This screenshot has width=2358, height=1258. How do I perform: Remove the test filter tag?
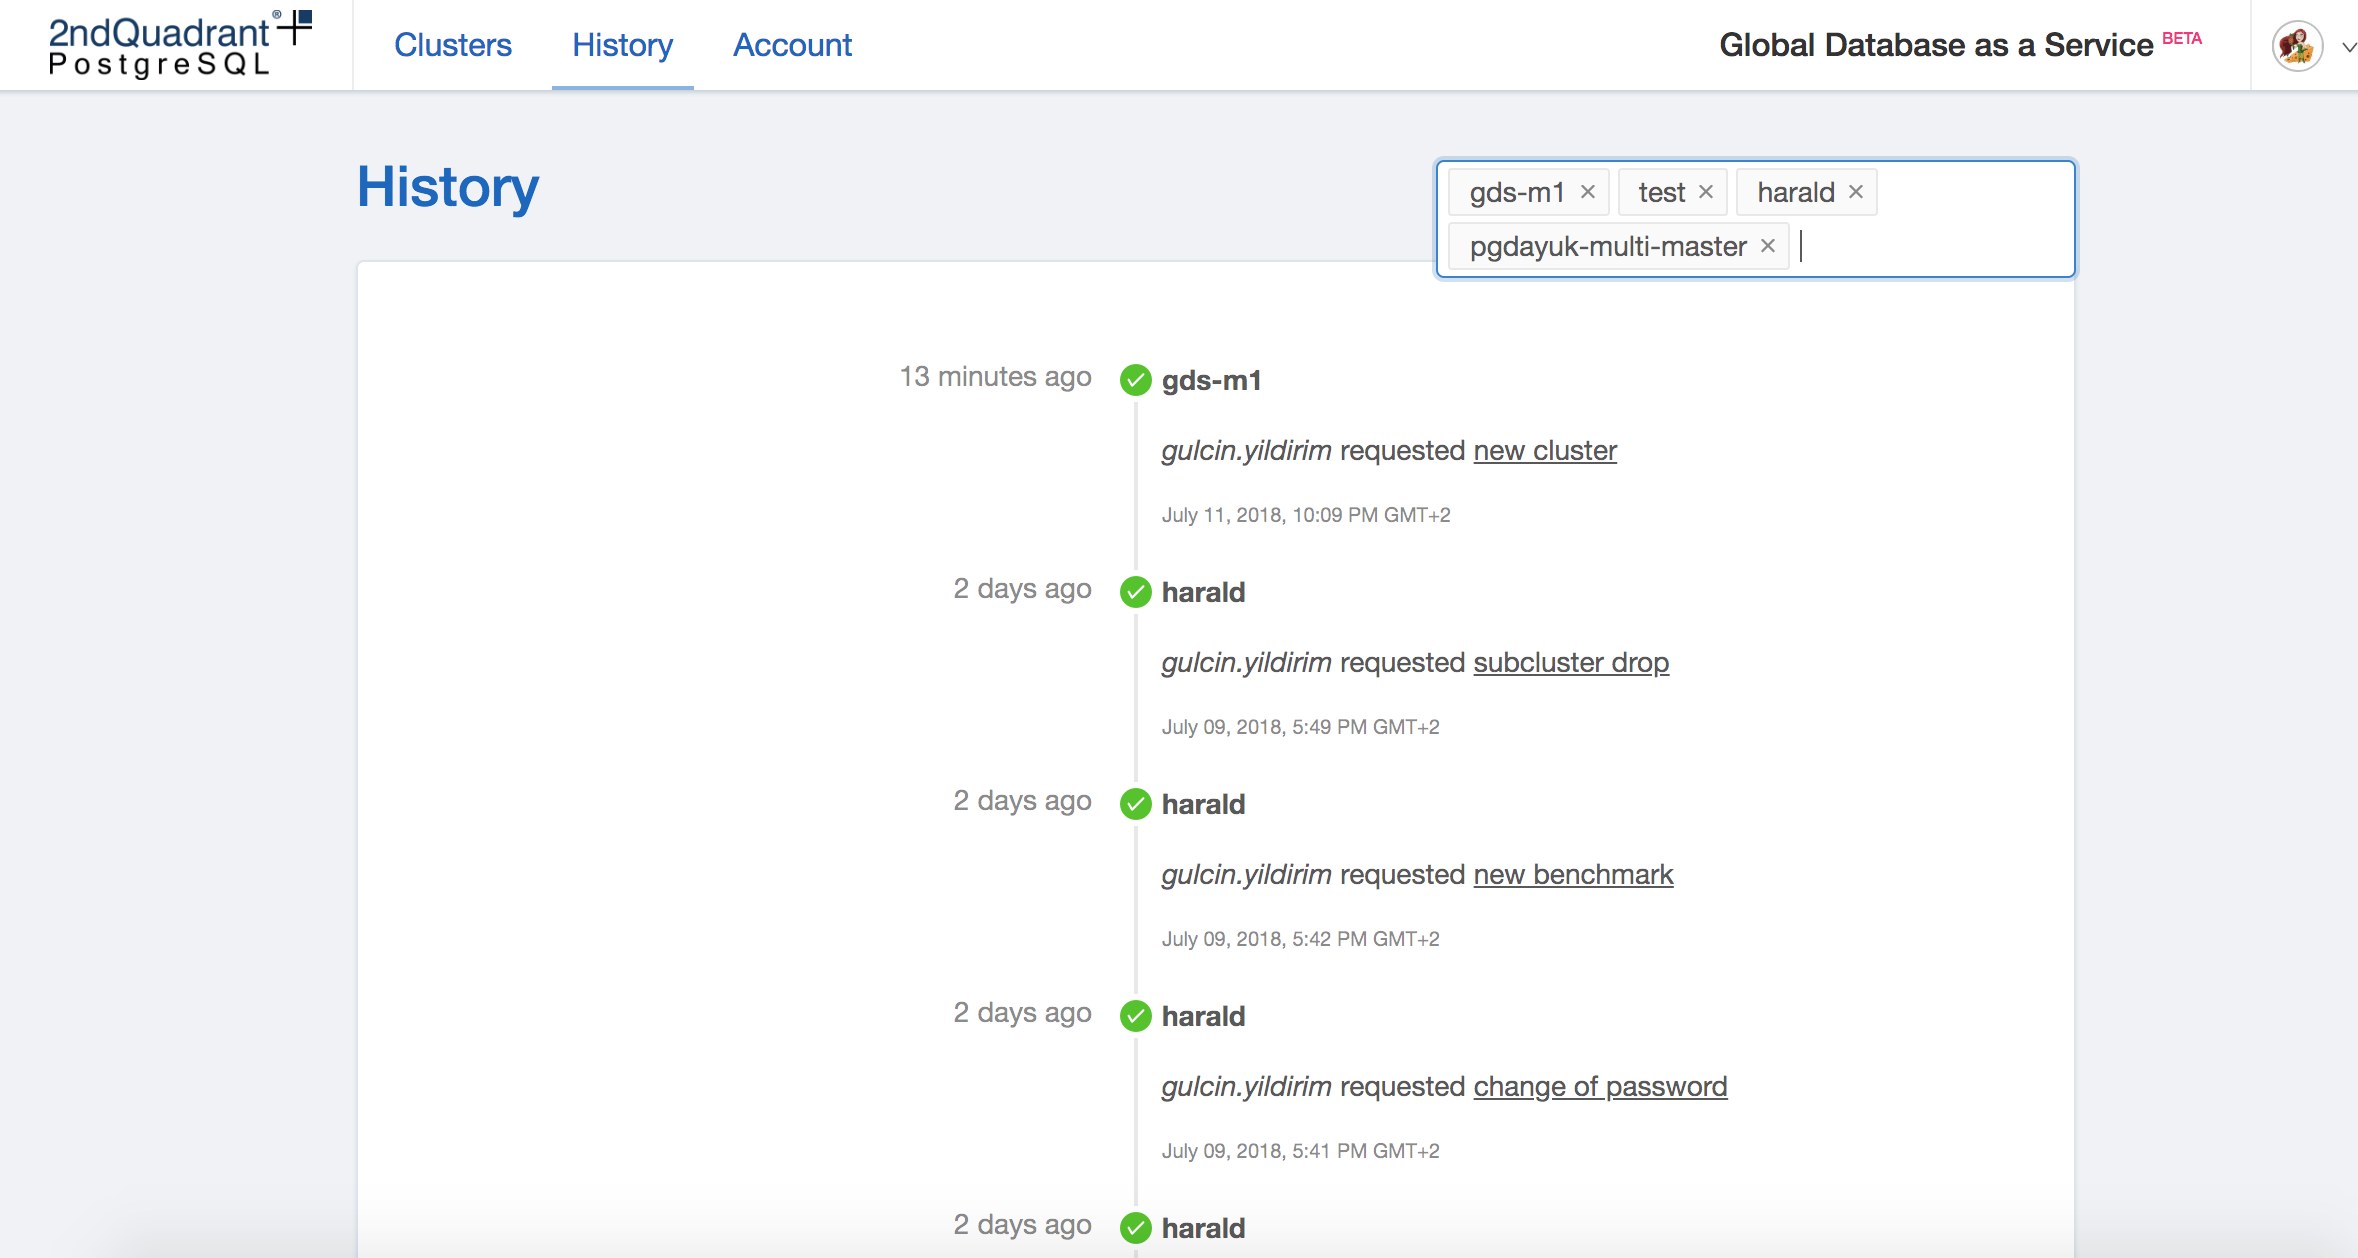coord(1706,192)
